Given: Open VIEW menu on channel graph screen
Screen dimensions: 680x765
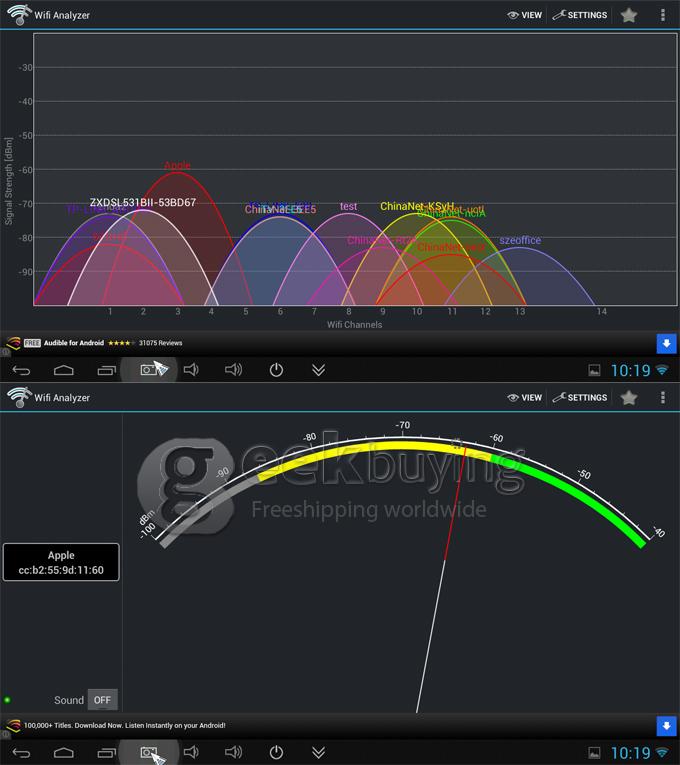Looking at the screenshot, I should 524,15.
